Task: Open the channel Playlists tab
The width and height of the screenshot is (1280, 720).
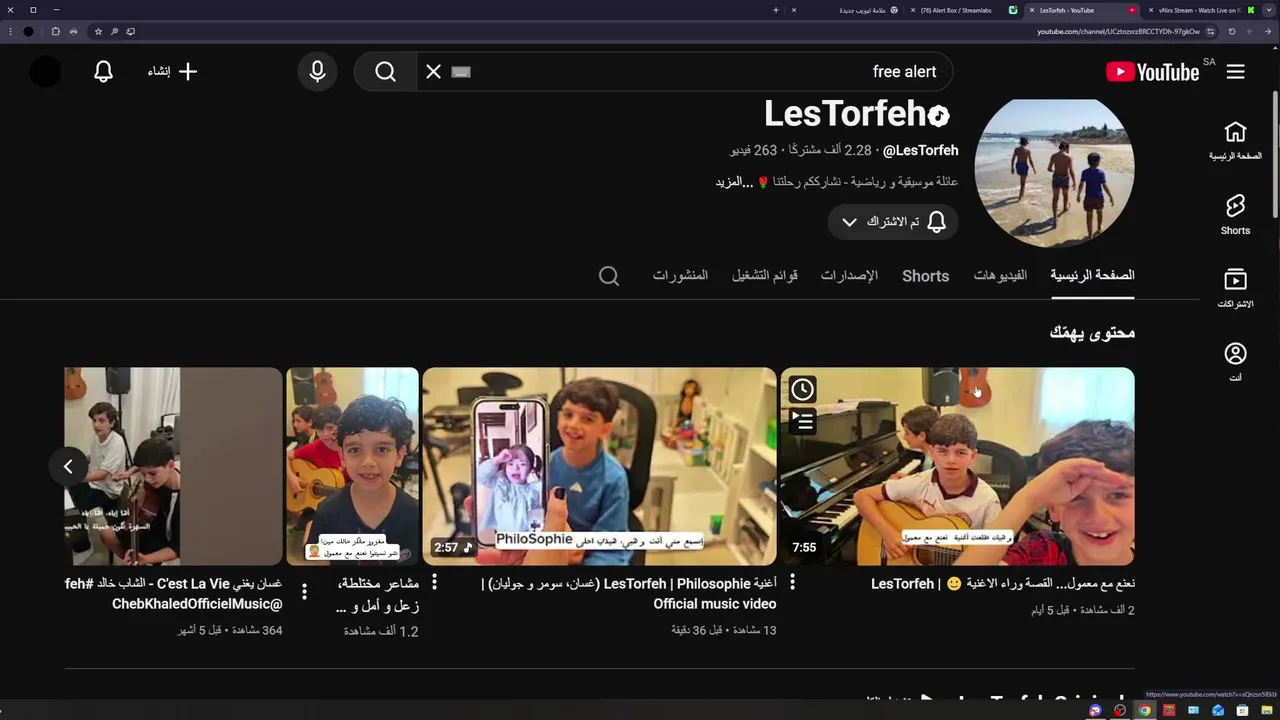Action: tap(765, 275)
